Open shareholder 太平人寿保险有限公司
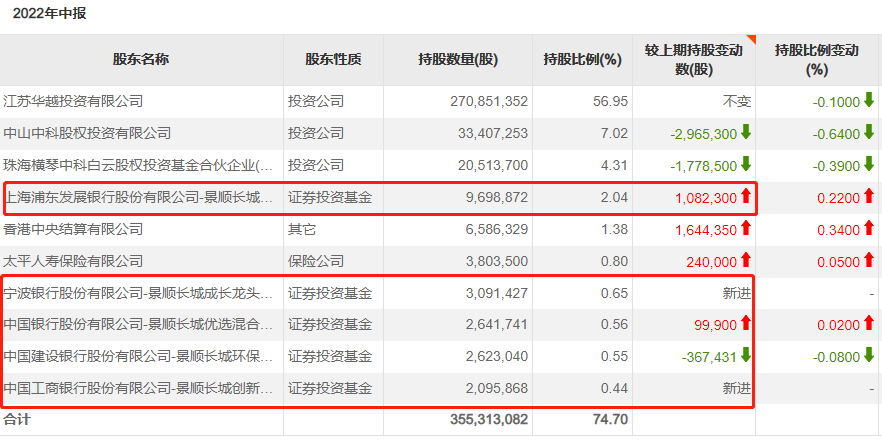Screen dimensions: 882x441 coord(73,261)
